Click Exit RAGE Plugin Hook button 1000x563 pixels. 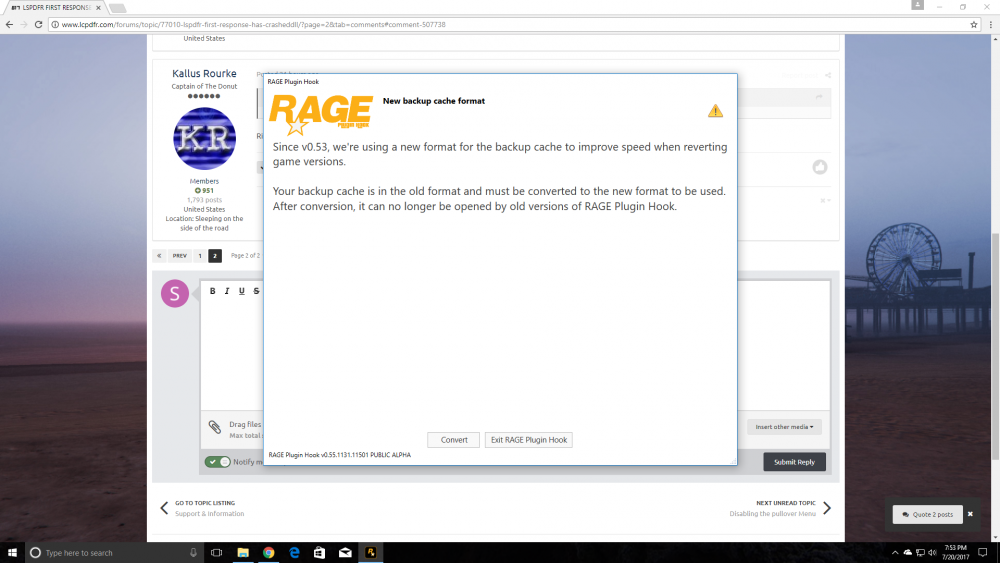coord(529,440)
